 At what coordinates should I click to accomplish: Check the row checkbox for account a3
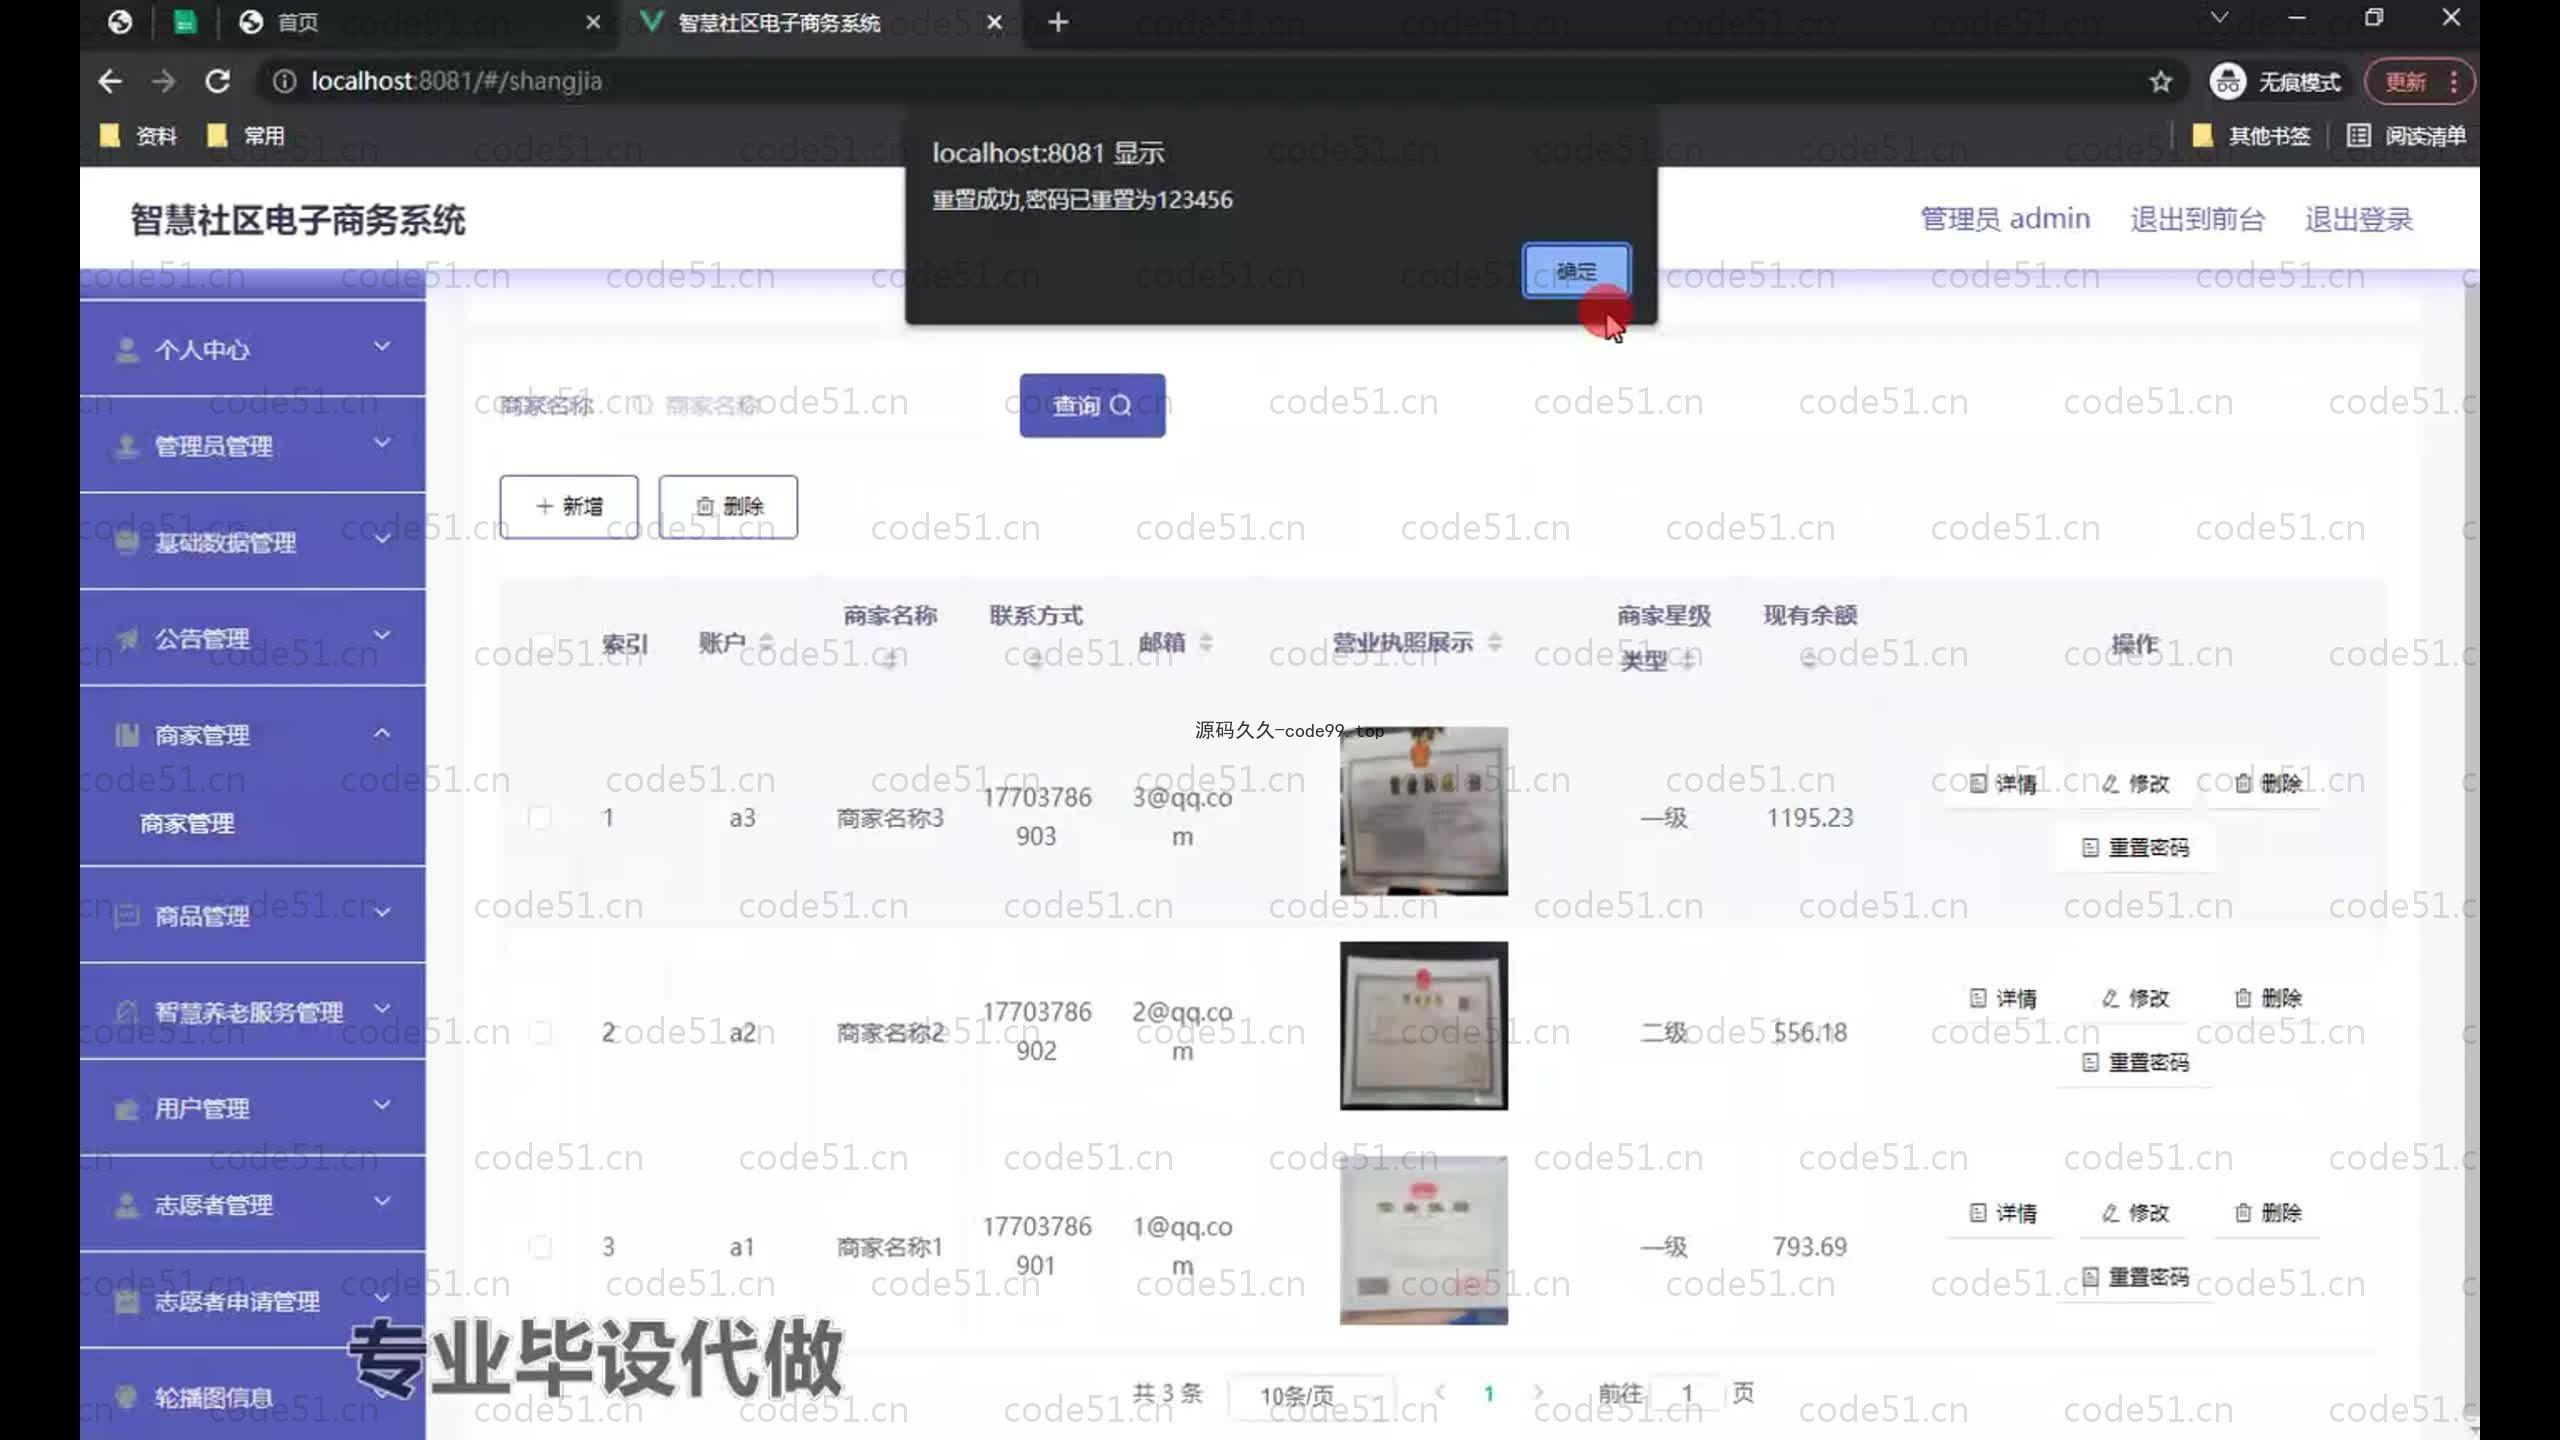pyautogui.click(x=540, y=817)
